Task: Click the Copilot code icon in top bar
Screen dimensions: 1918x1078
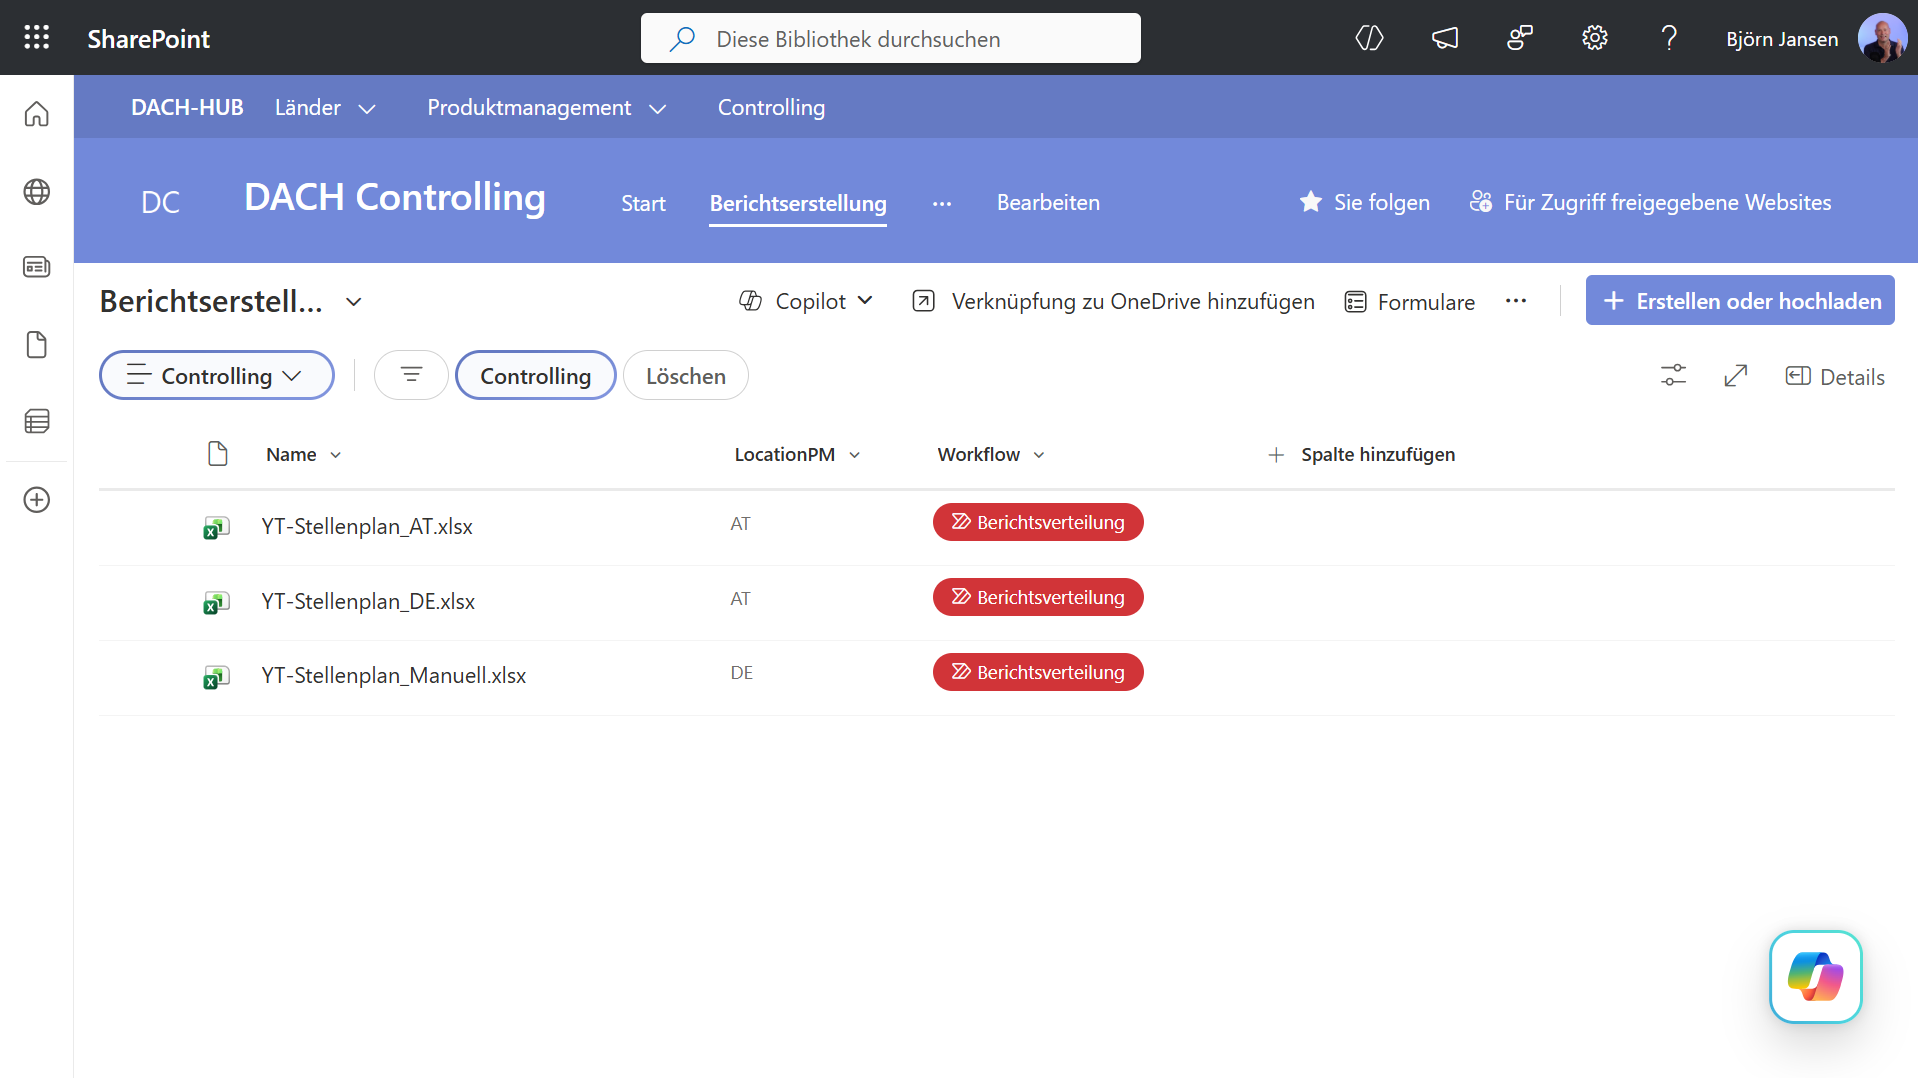Action: coord(1369,38)
